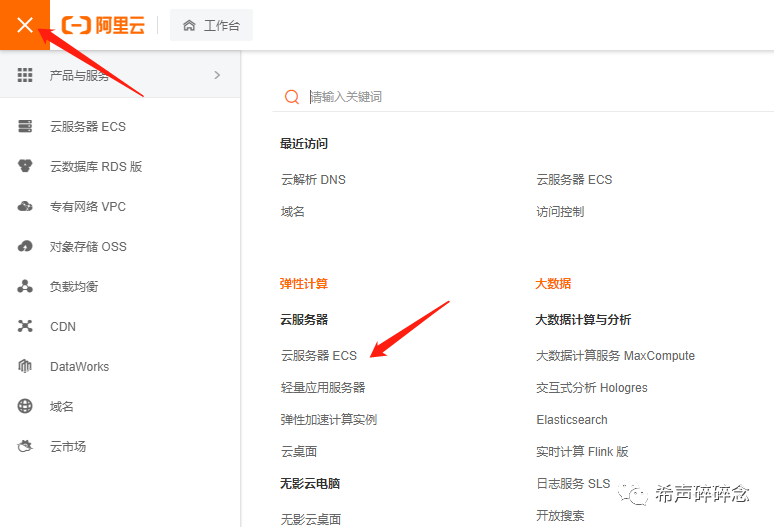Click the 云数据库 RDS 版 sidebar icon
This screenshot has height=527, width=774.
[x=25, y=166]
